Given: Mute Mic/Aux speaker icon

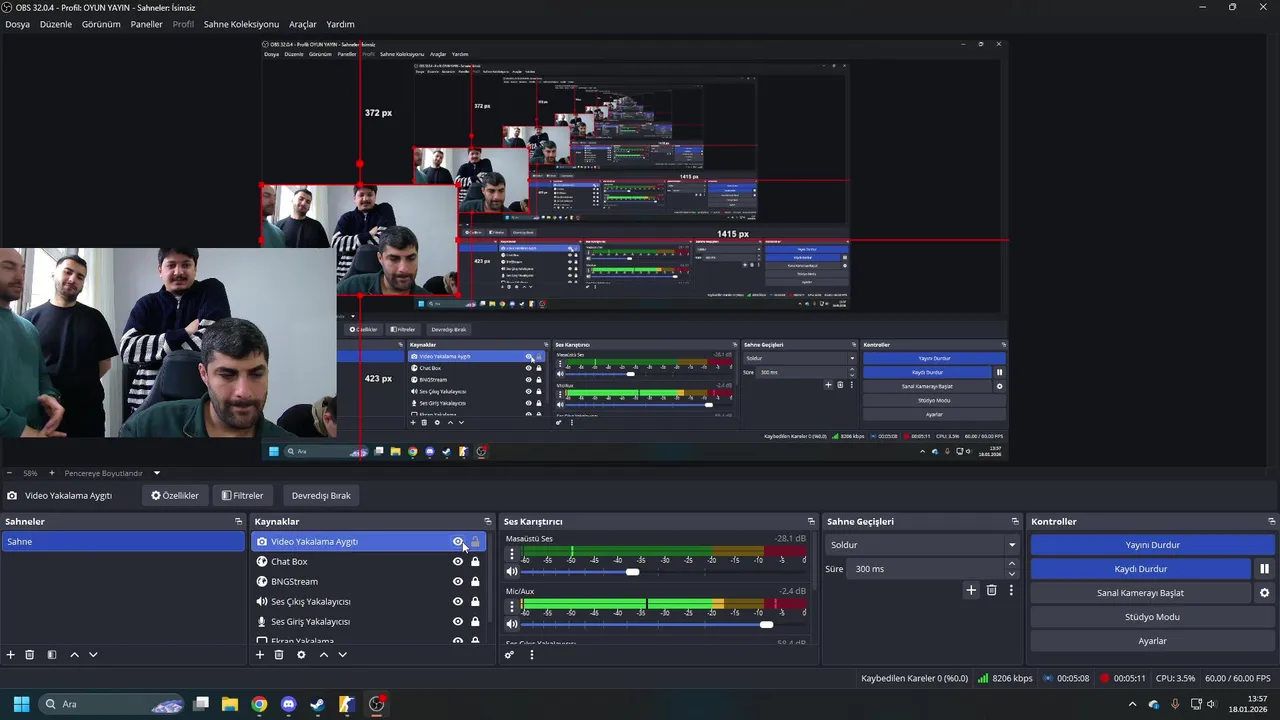Looking at the screenshot, I should (x=512, y=624).
